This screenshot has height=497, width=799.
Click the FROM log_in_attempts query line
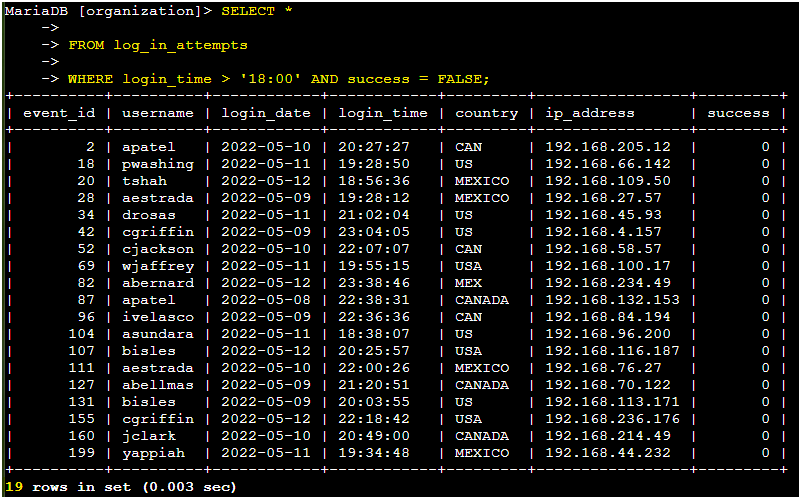(158, 45)
